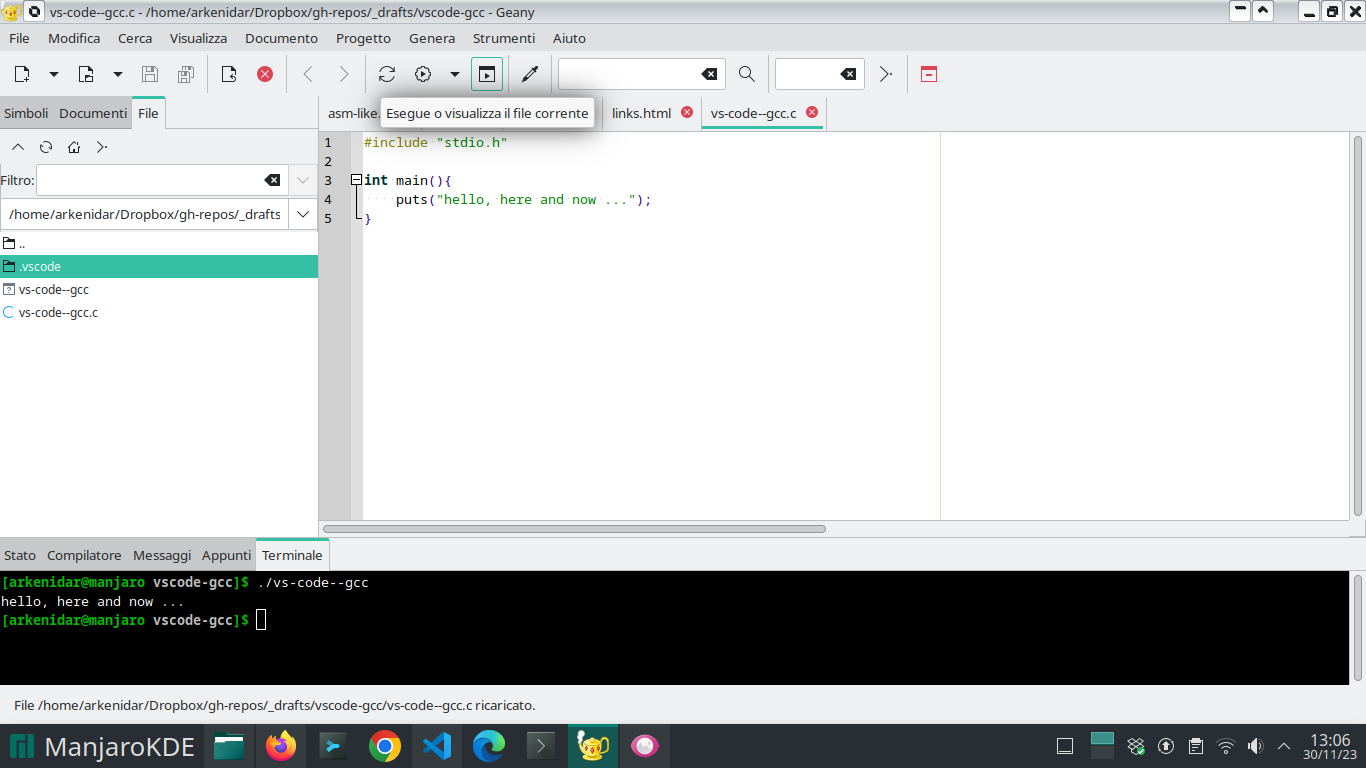1366x768 pixels.
Task: Go to home directory in file browser
Action: [x=74, y=147]
